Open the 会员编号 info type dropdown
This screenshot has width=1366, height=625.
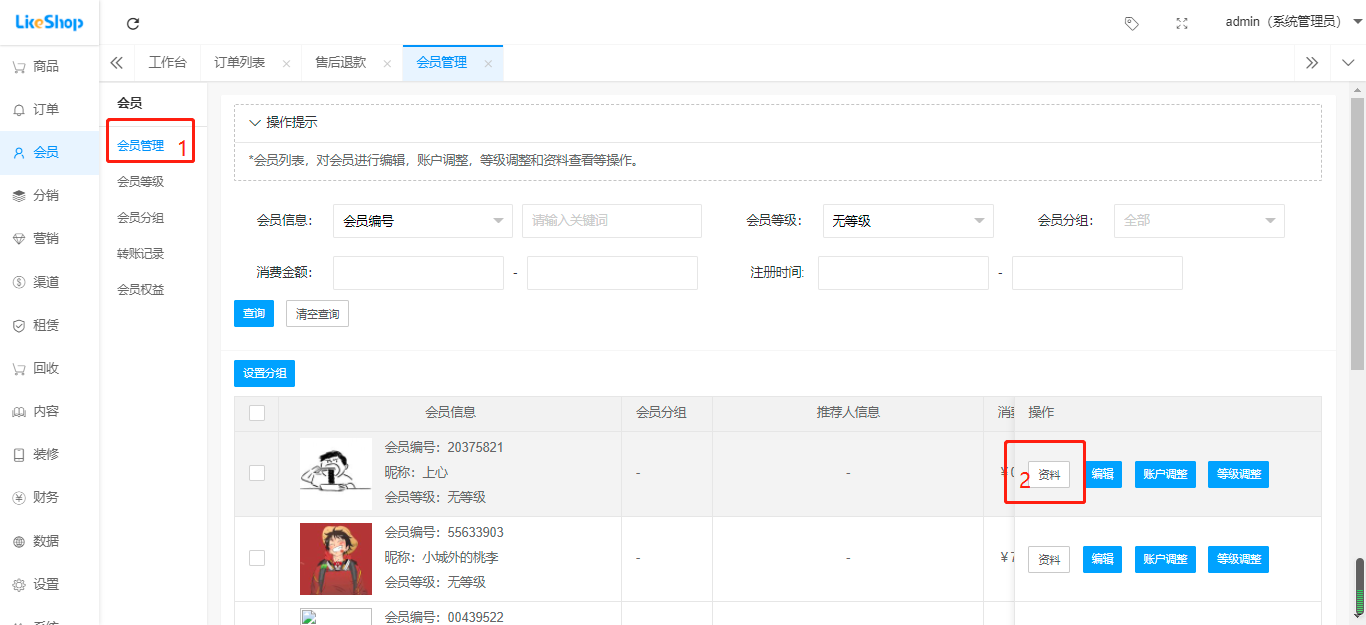pos(423,220)
